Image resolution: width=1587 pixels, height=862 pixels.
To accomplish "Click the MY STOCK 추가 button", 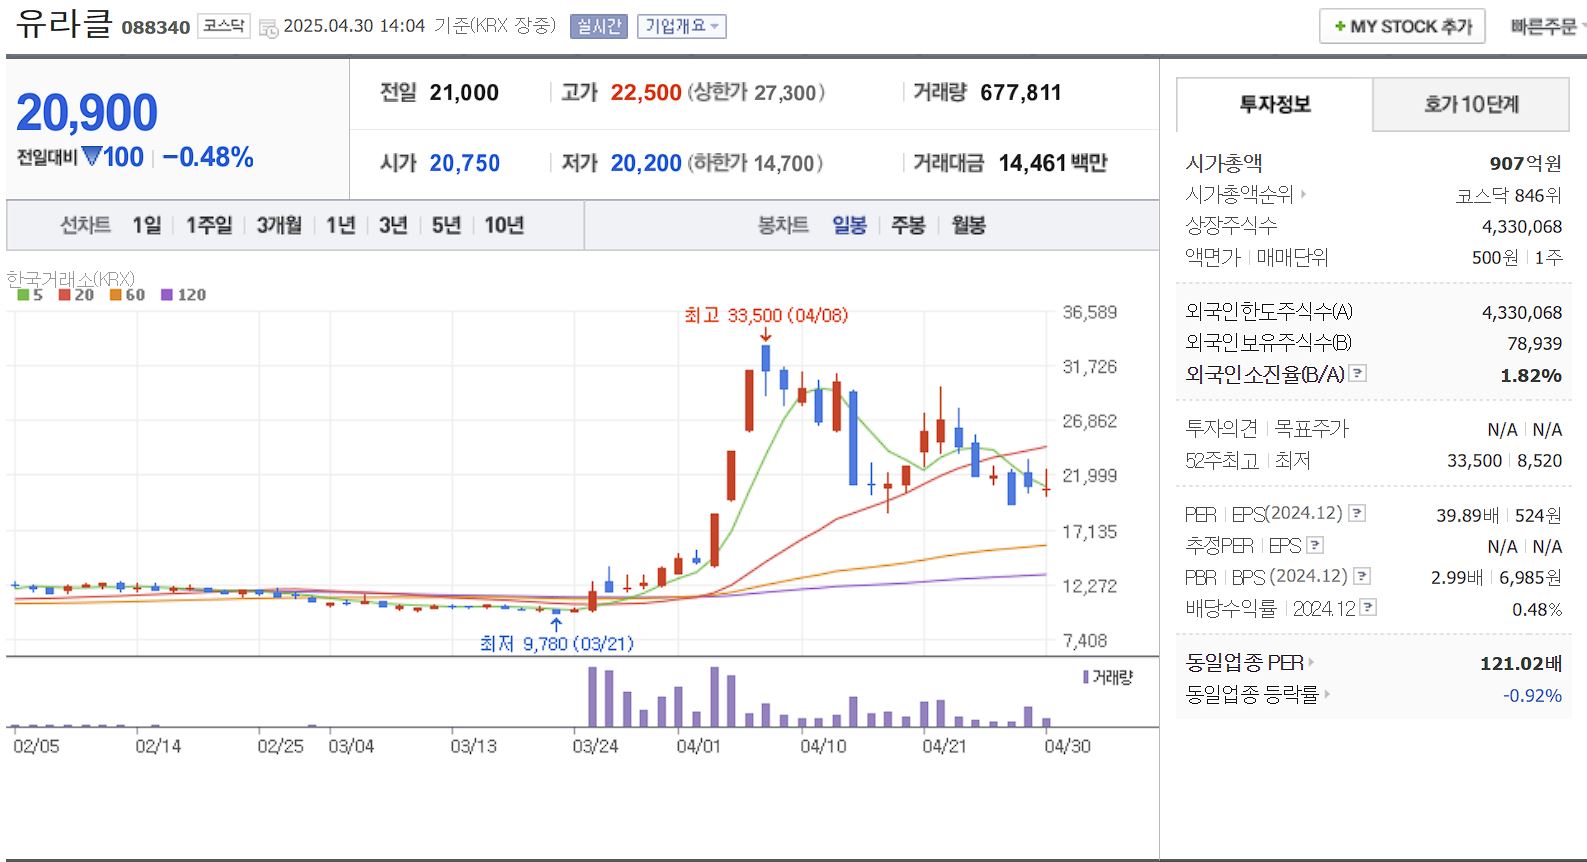I will point(1402,26).
